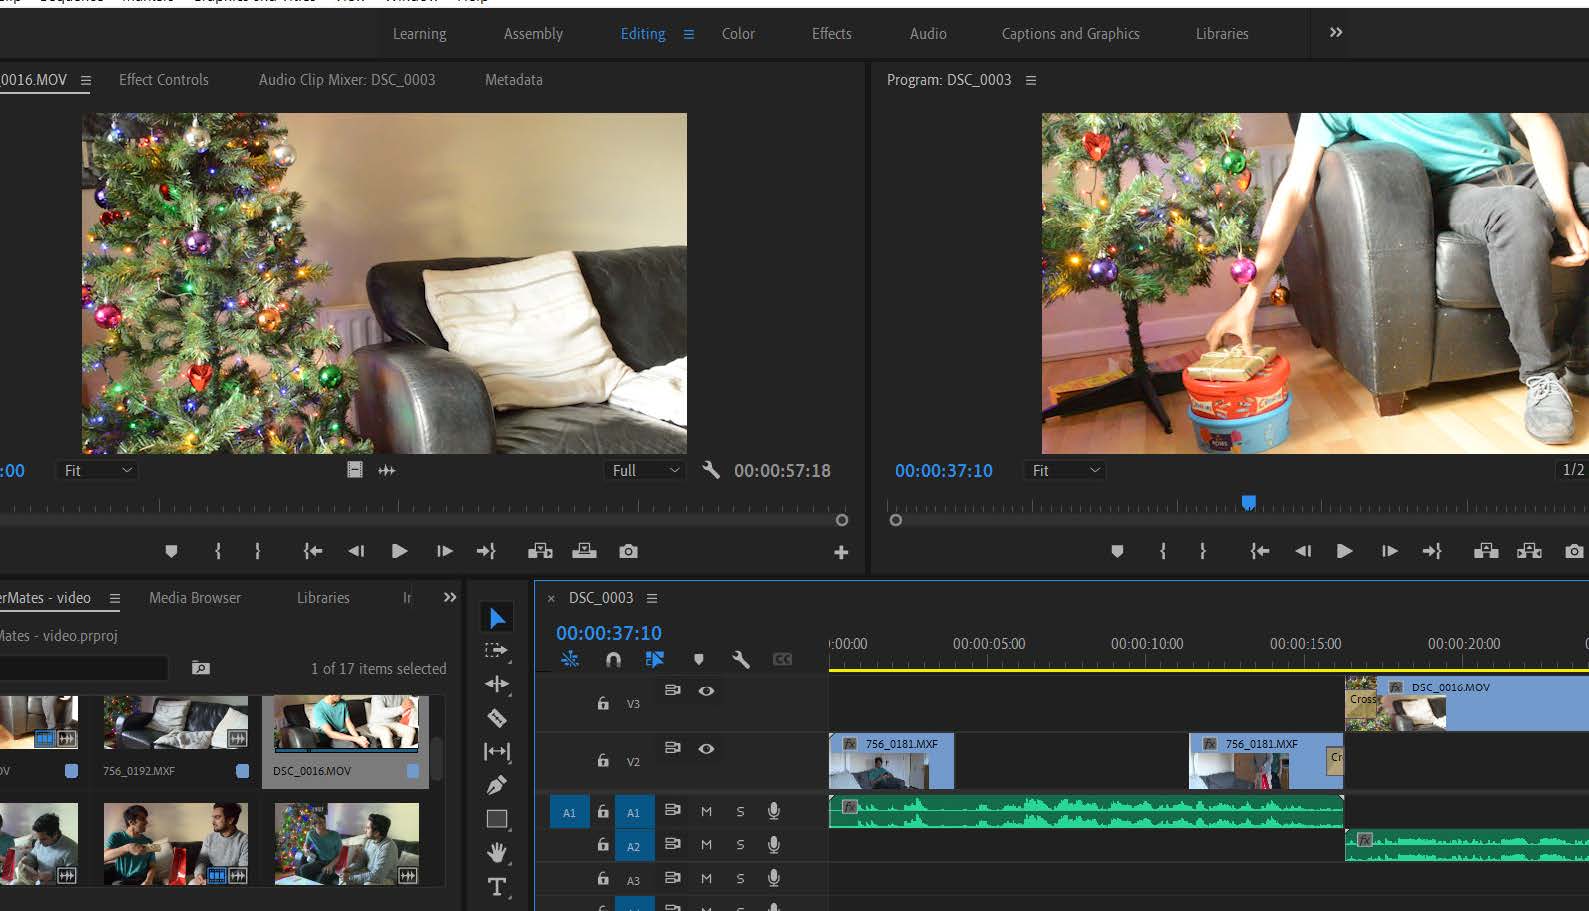Enable voice-over record on A3

click(774, 878)
